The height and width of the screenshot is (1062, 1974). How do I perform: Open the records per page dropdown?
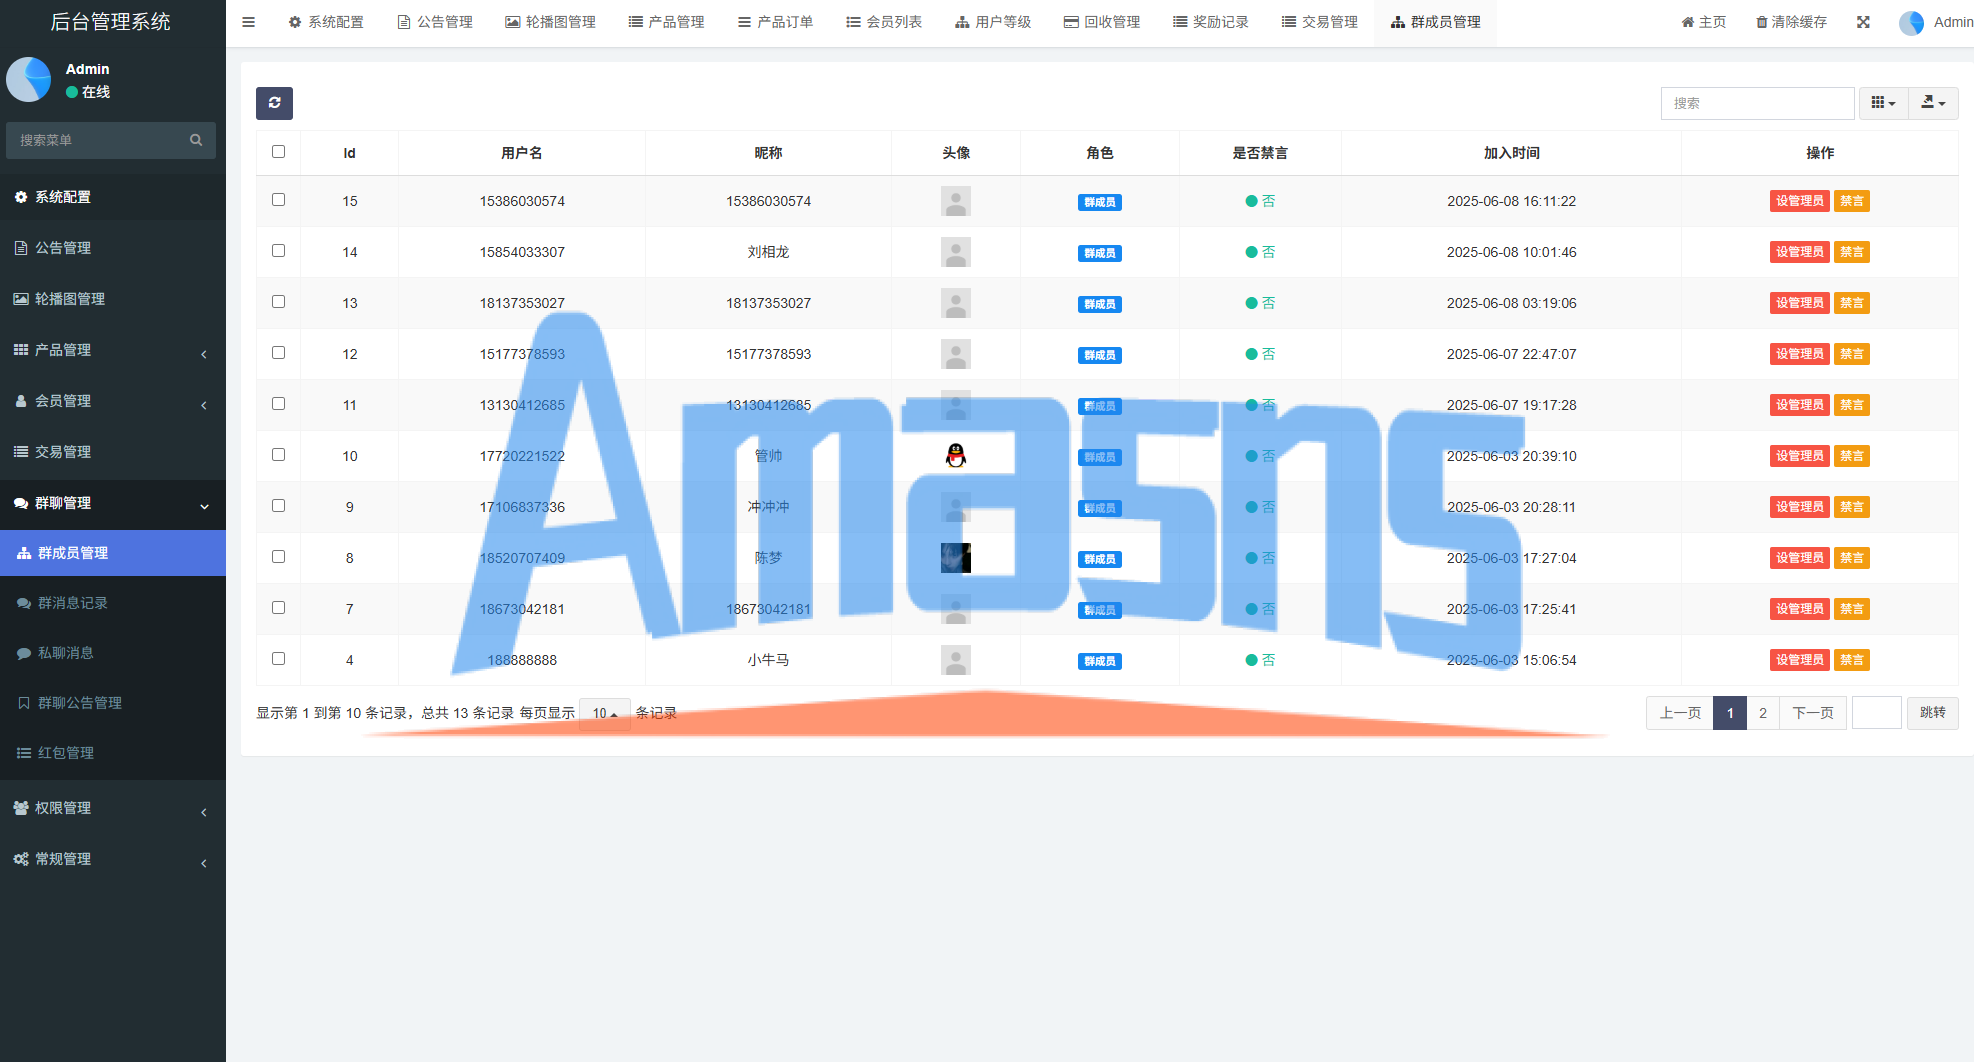pyautogui.click(x=604, y=713)
